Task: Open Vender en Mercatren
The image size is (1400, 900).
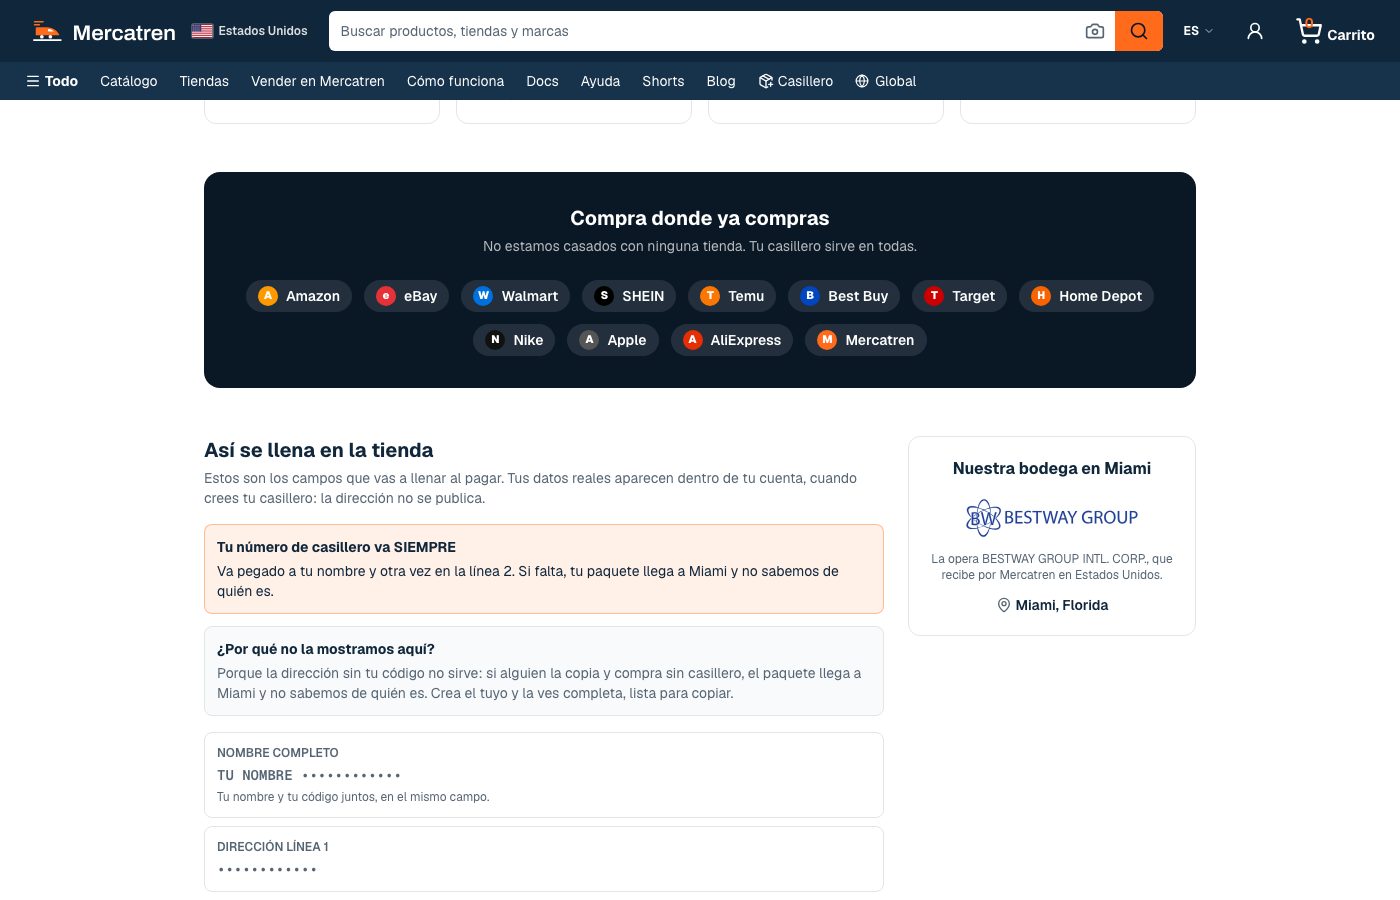Action: pos(318,81)
